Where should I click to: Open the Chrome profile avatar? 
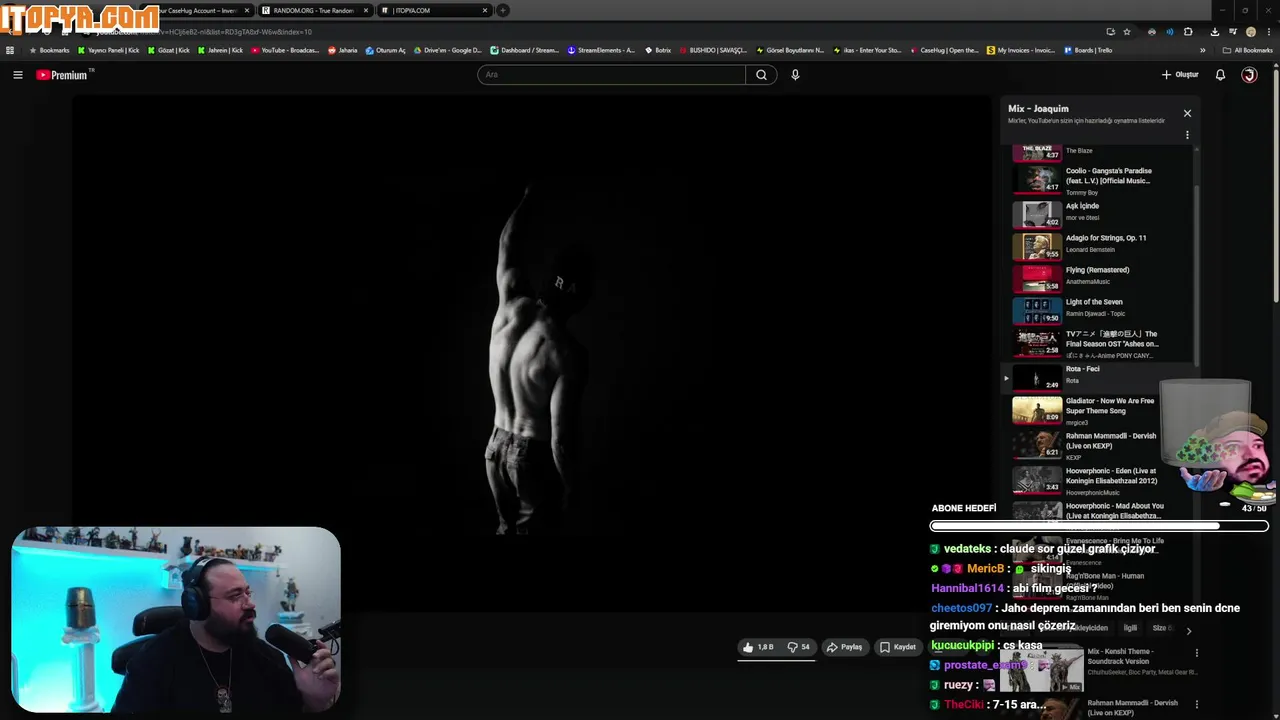[x=1250, y=31]
